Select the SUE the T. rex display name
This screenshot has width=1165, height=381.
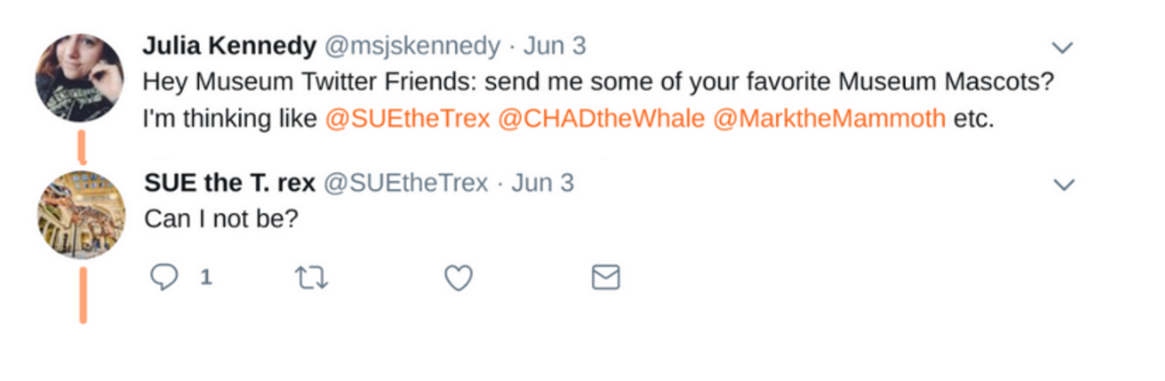pos(230,183)
